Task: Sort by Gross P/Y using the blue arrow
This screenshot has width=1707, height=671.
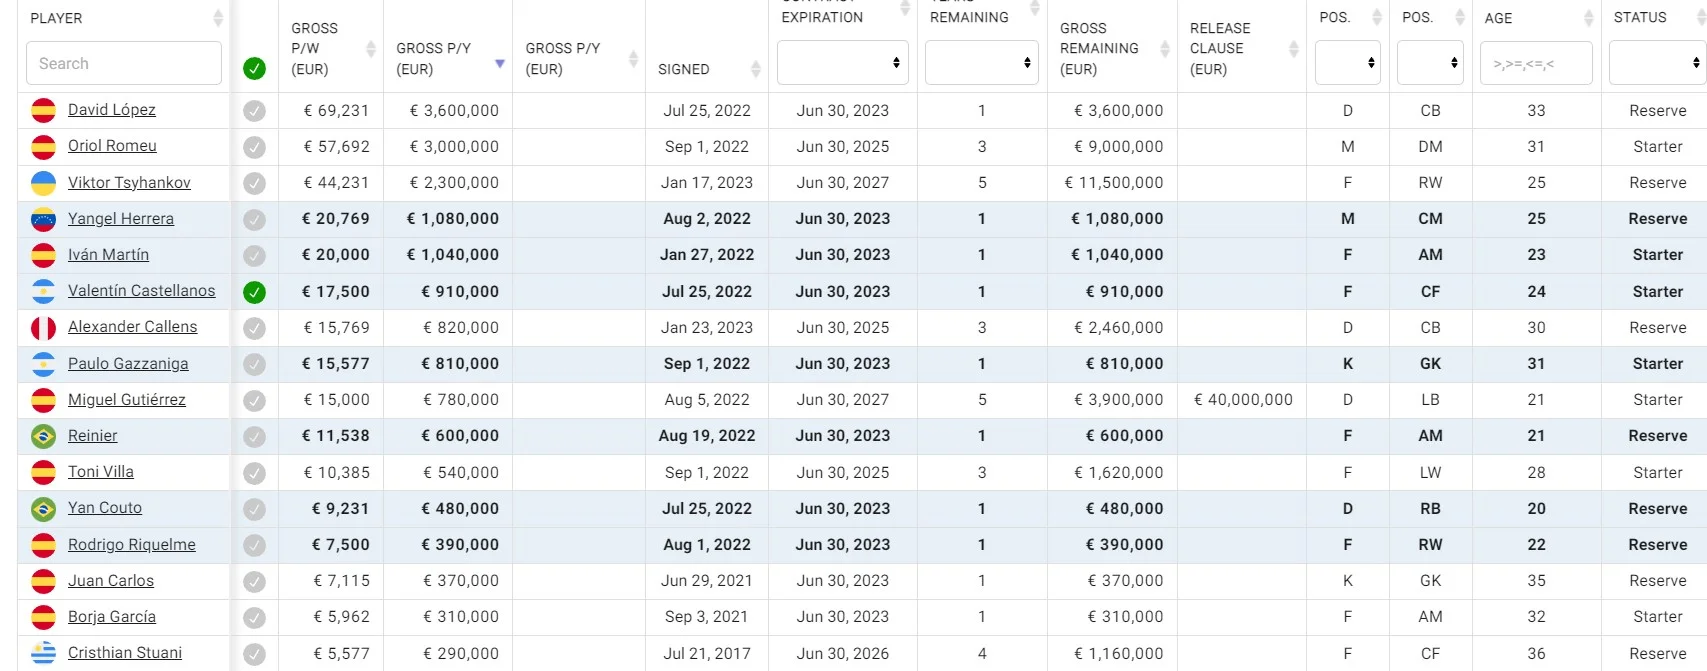Action: coord(500,64)
